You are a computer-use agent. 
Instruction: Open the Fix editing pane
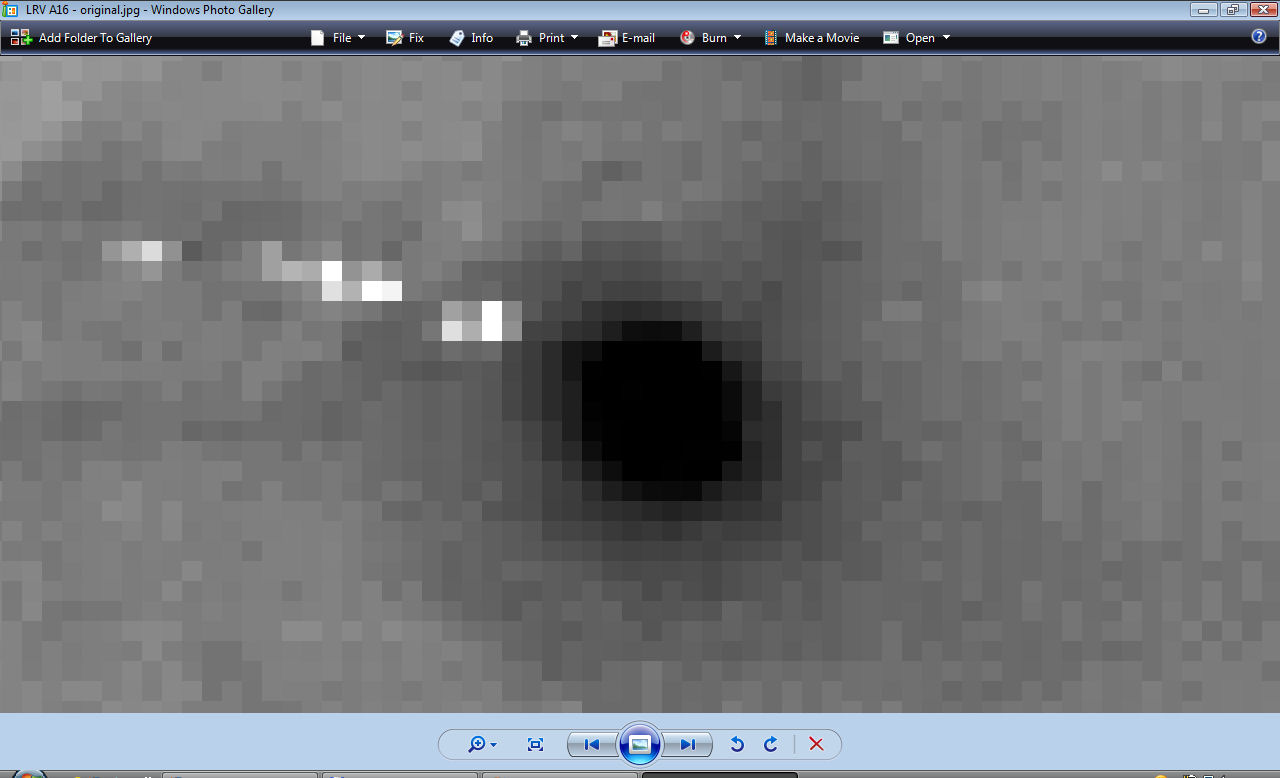pos(405,38)
